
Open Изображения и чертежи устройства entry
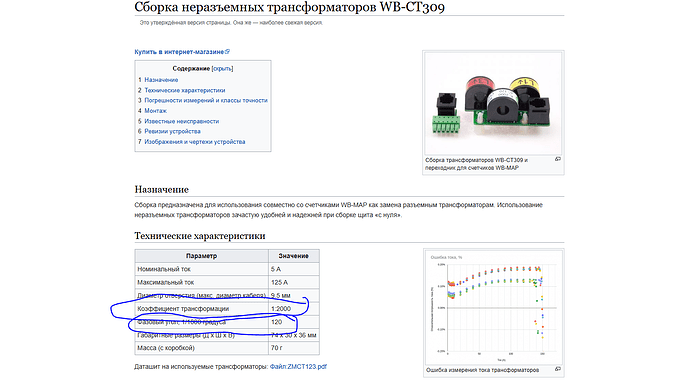coord(195,142)
